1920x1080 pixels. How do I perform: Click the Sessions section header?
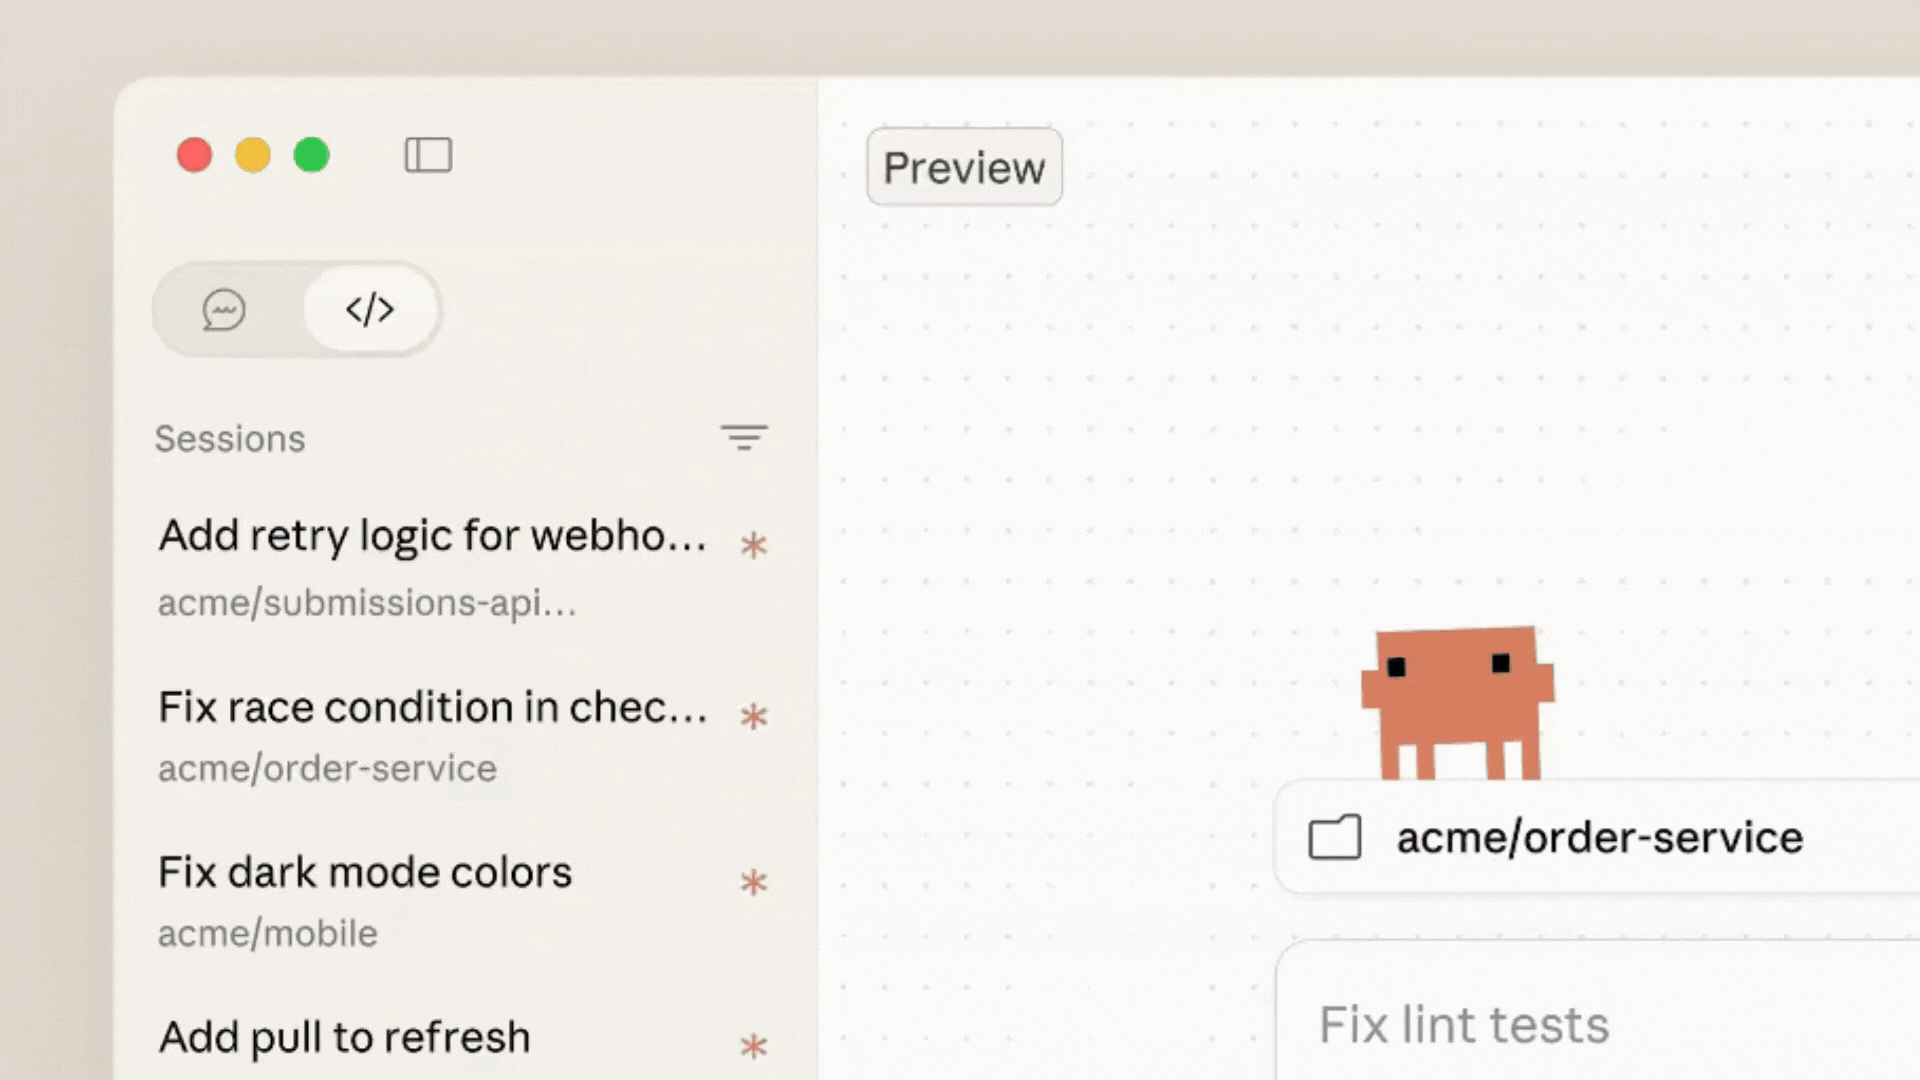click(x=230, y=439)
